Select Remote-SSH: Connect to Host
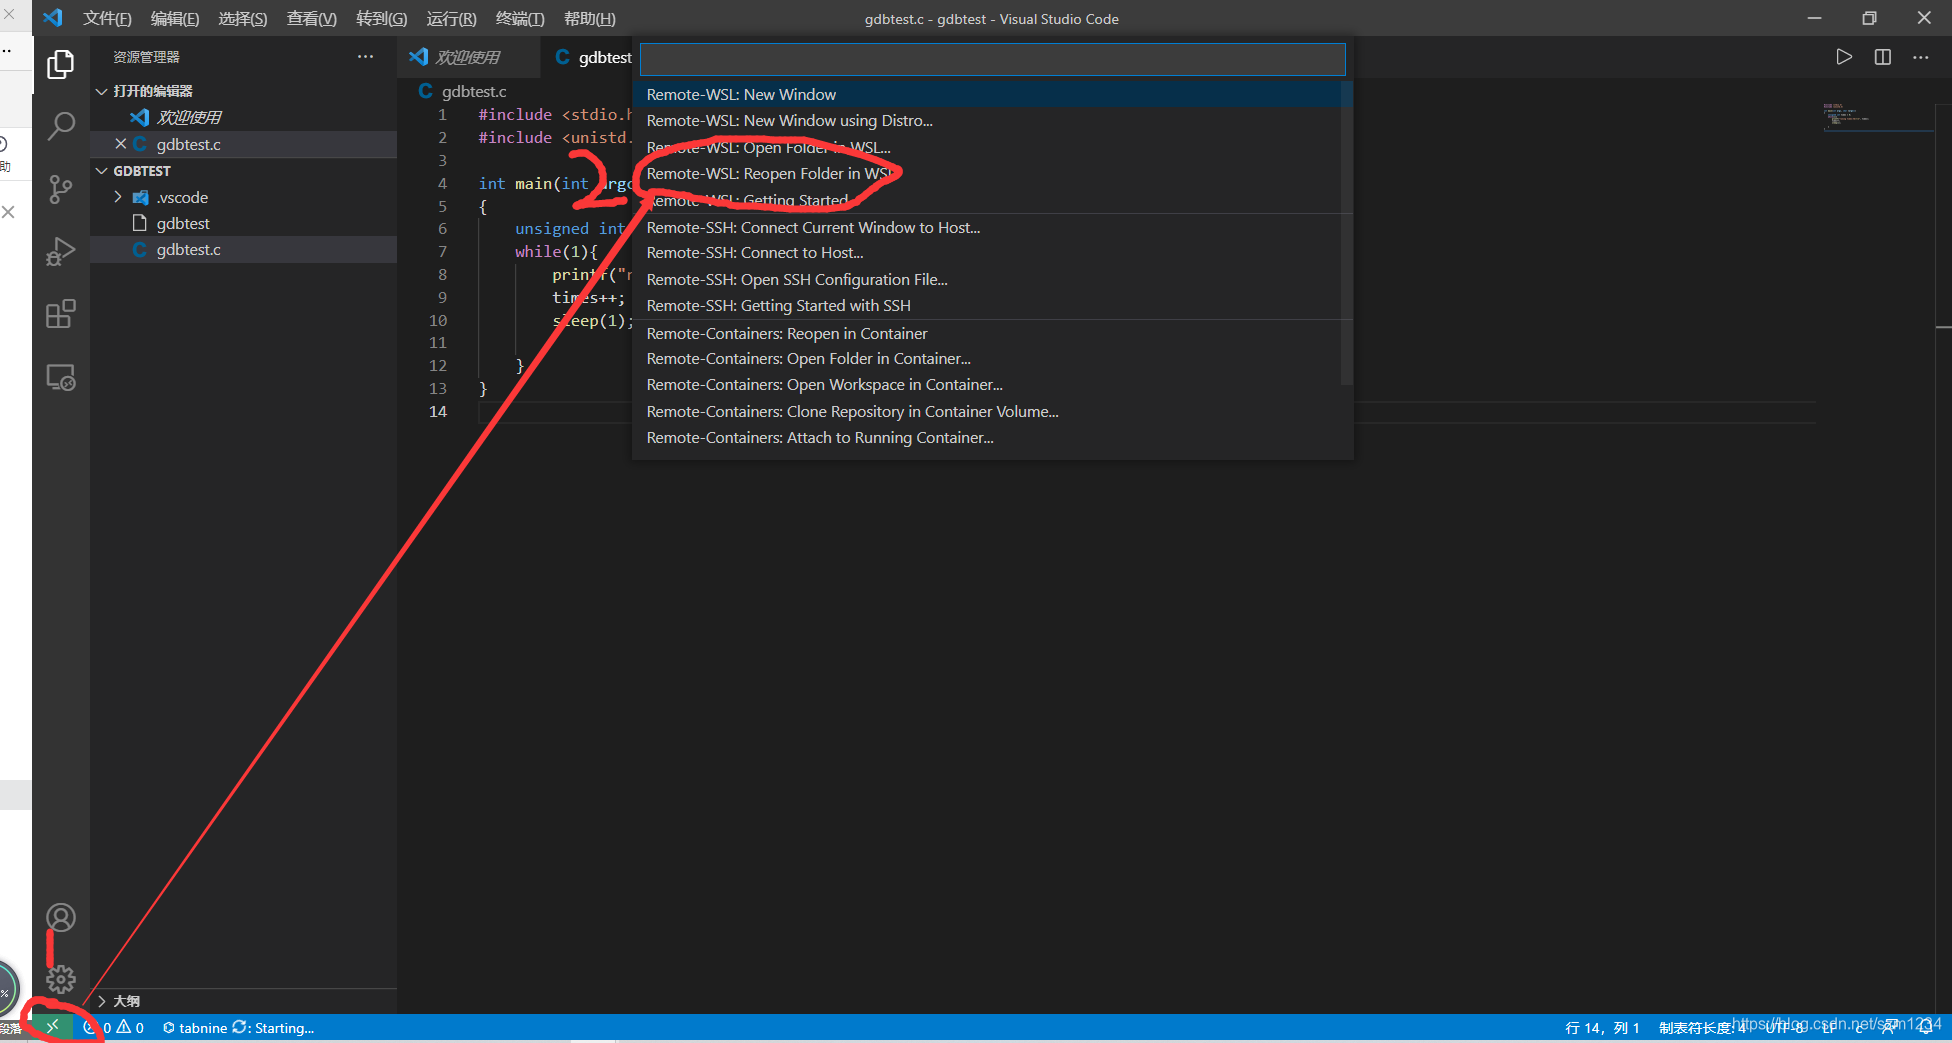Viewport: 1952px width, 1043px height. [x=992, y=253]
